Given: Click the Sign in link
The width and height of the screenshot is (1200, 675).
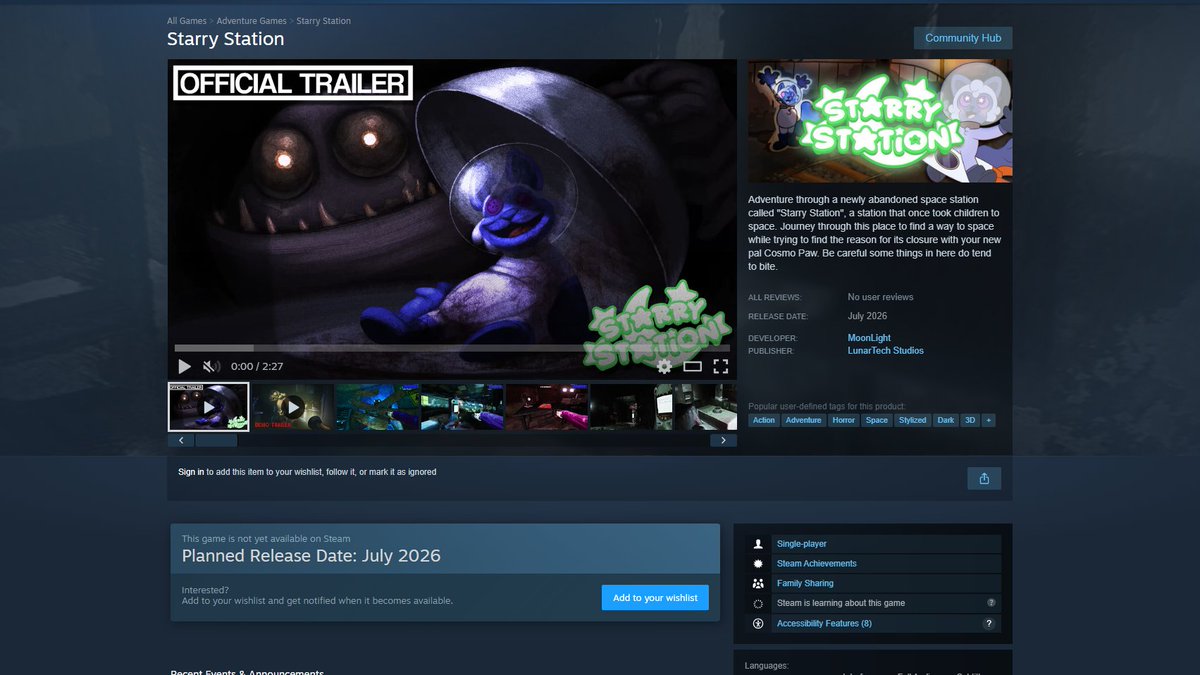Looking at the screenshot, I should click(191, 472).
